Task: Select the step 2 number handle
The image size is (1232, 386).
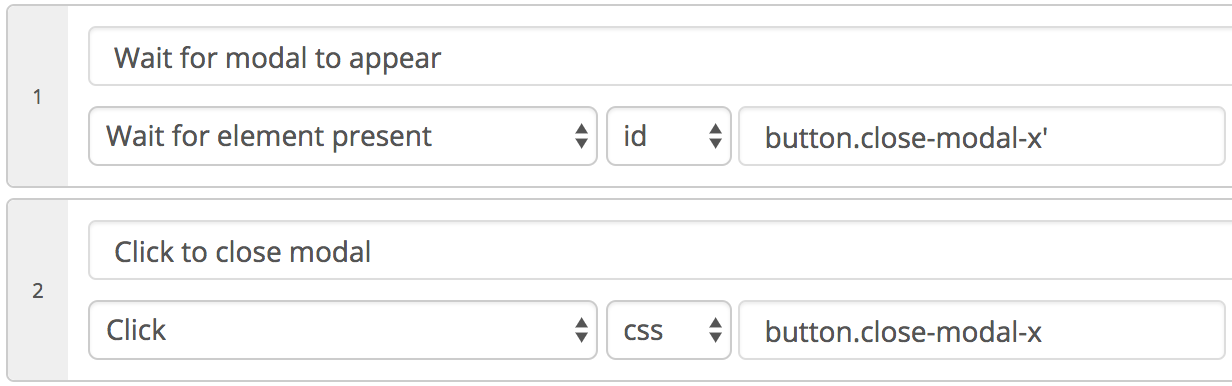Action: point(38,292)
